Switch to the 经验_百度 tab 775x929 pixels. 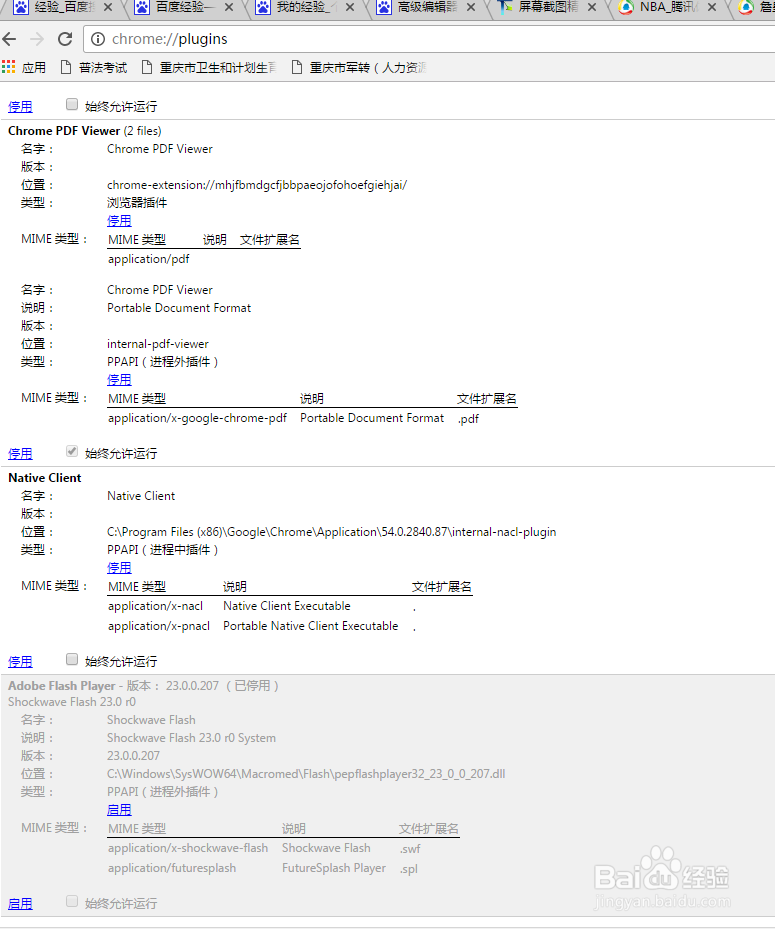point(62,8)
